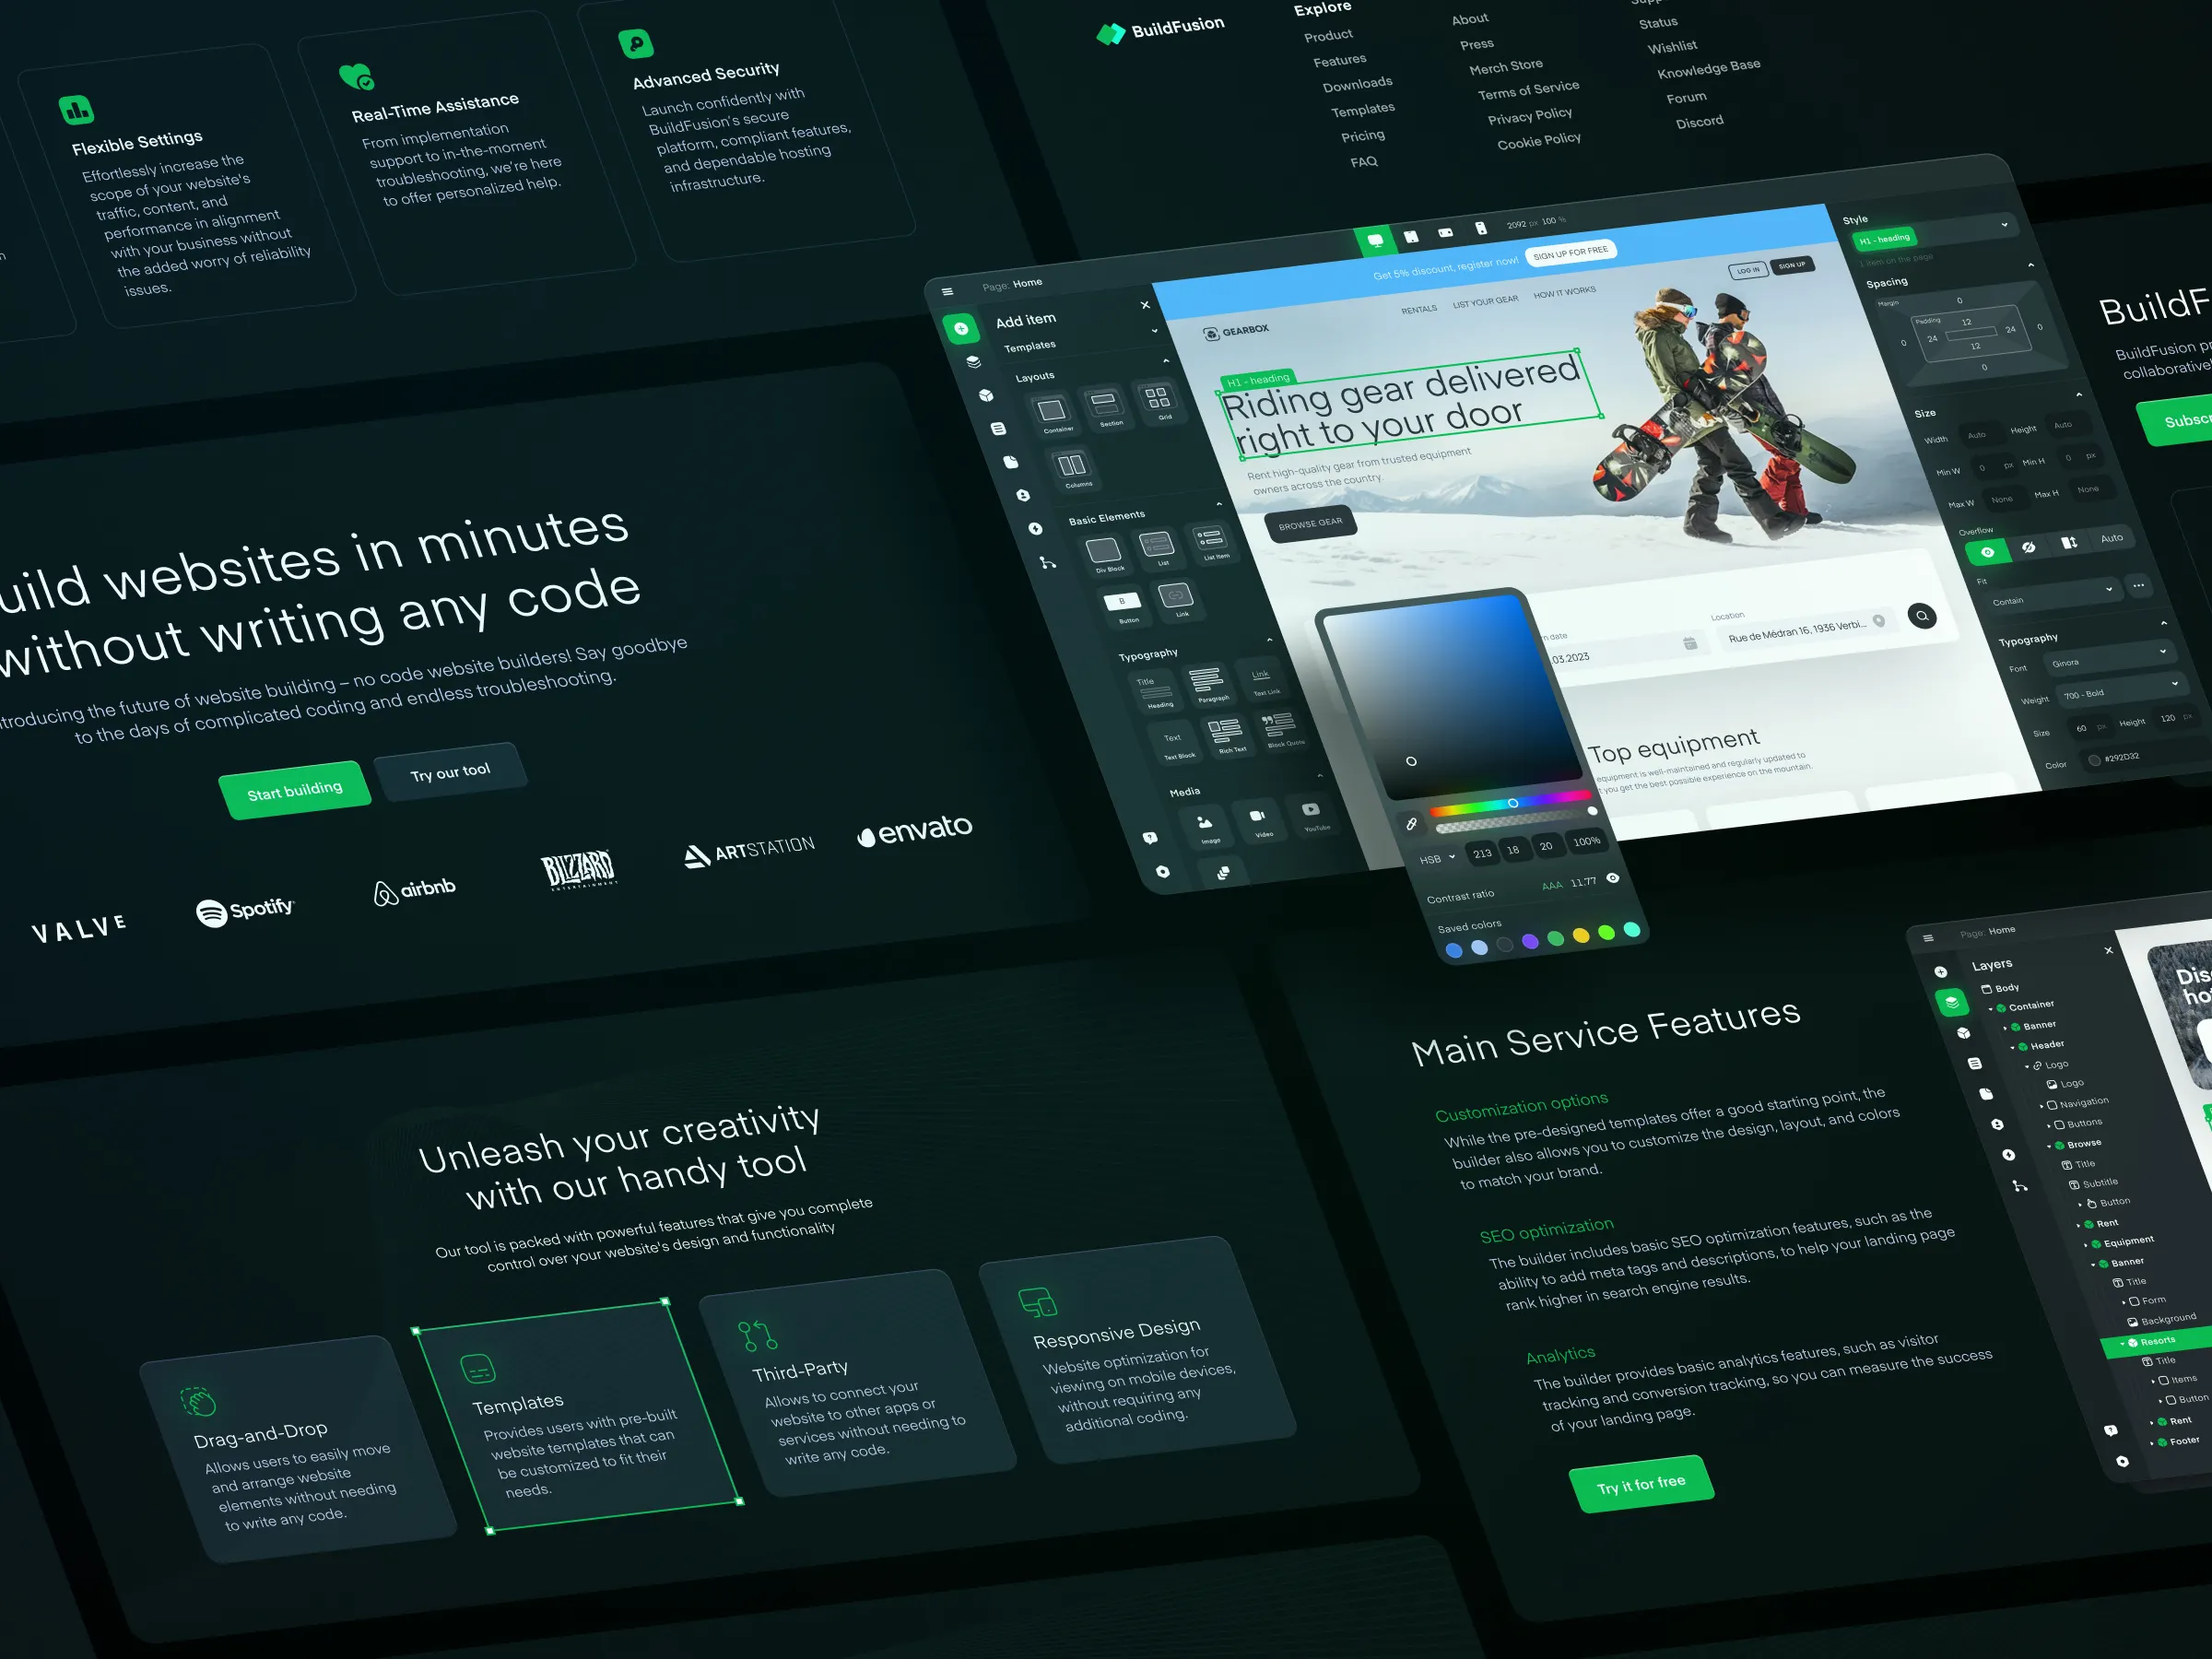Click the Try it for free button
This screenshot has height=1659, width=2212.
(x=1641, y=1484)
